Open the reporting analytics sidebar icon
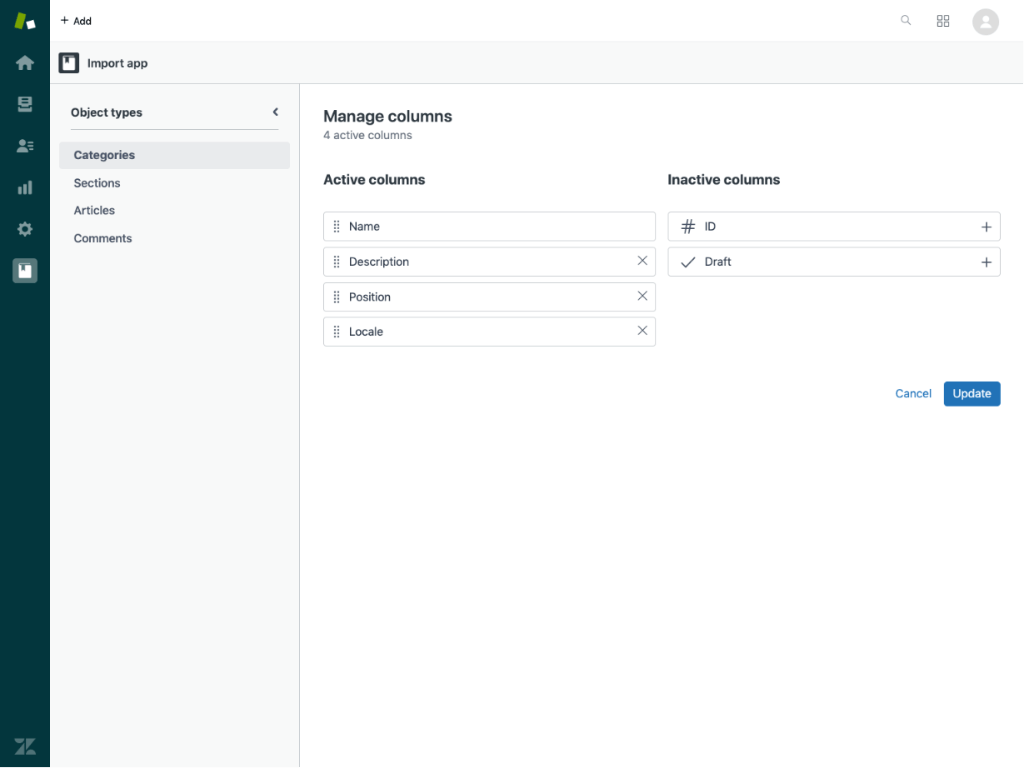 [24, 187]
